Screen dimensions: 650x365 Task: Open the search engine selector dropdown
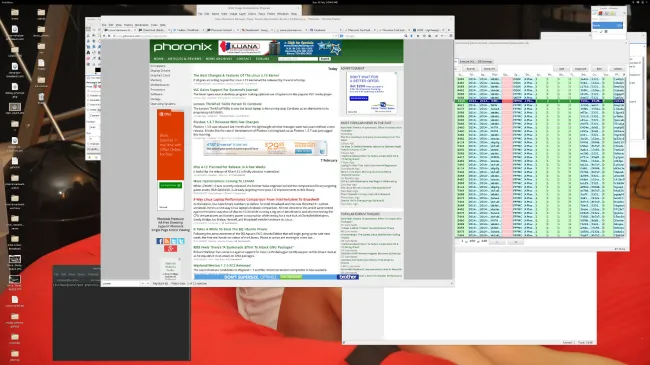tap(342, 36)
